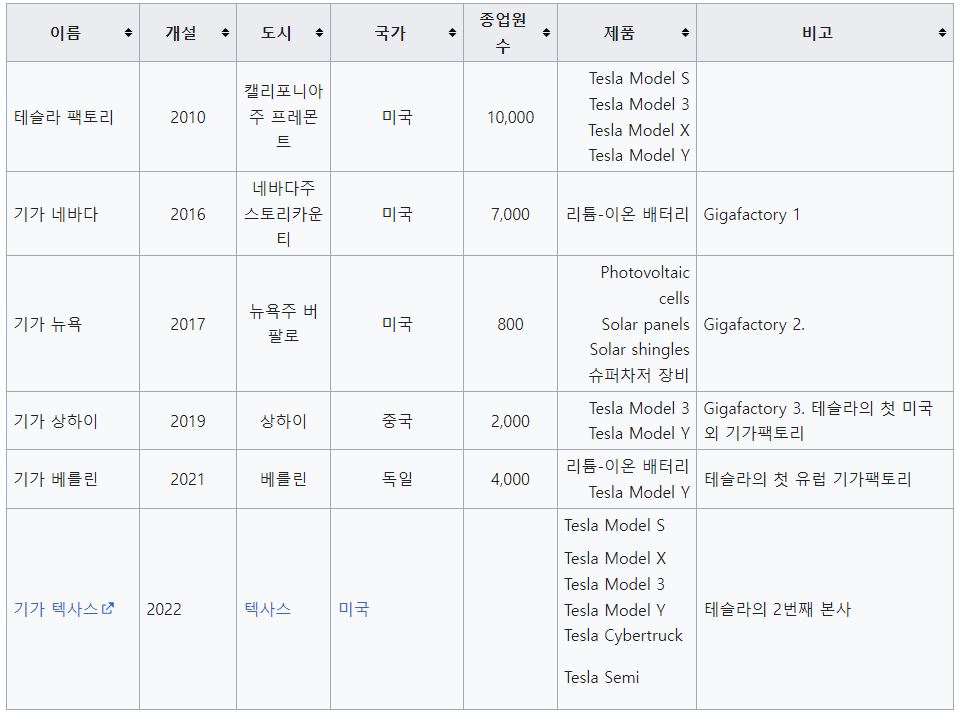The height and width of the screenshot is (713, 958).
Task: Click Tesla Model X in 기가 텍사스 row
Action: click(x=615, y=558)
